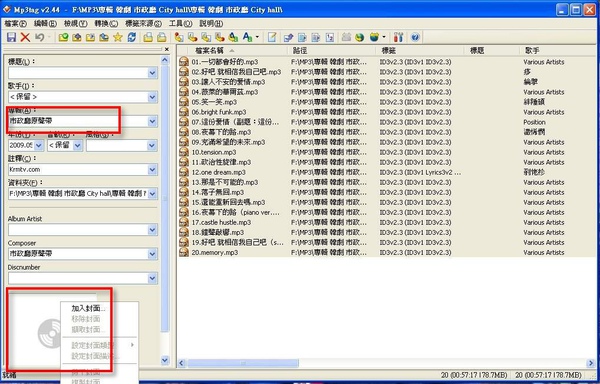Screen dimensions: 600x384
Task: Click the file icon of 05.笑一笑.mp3
Action: tap(184, 102)
